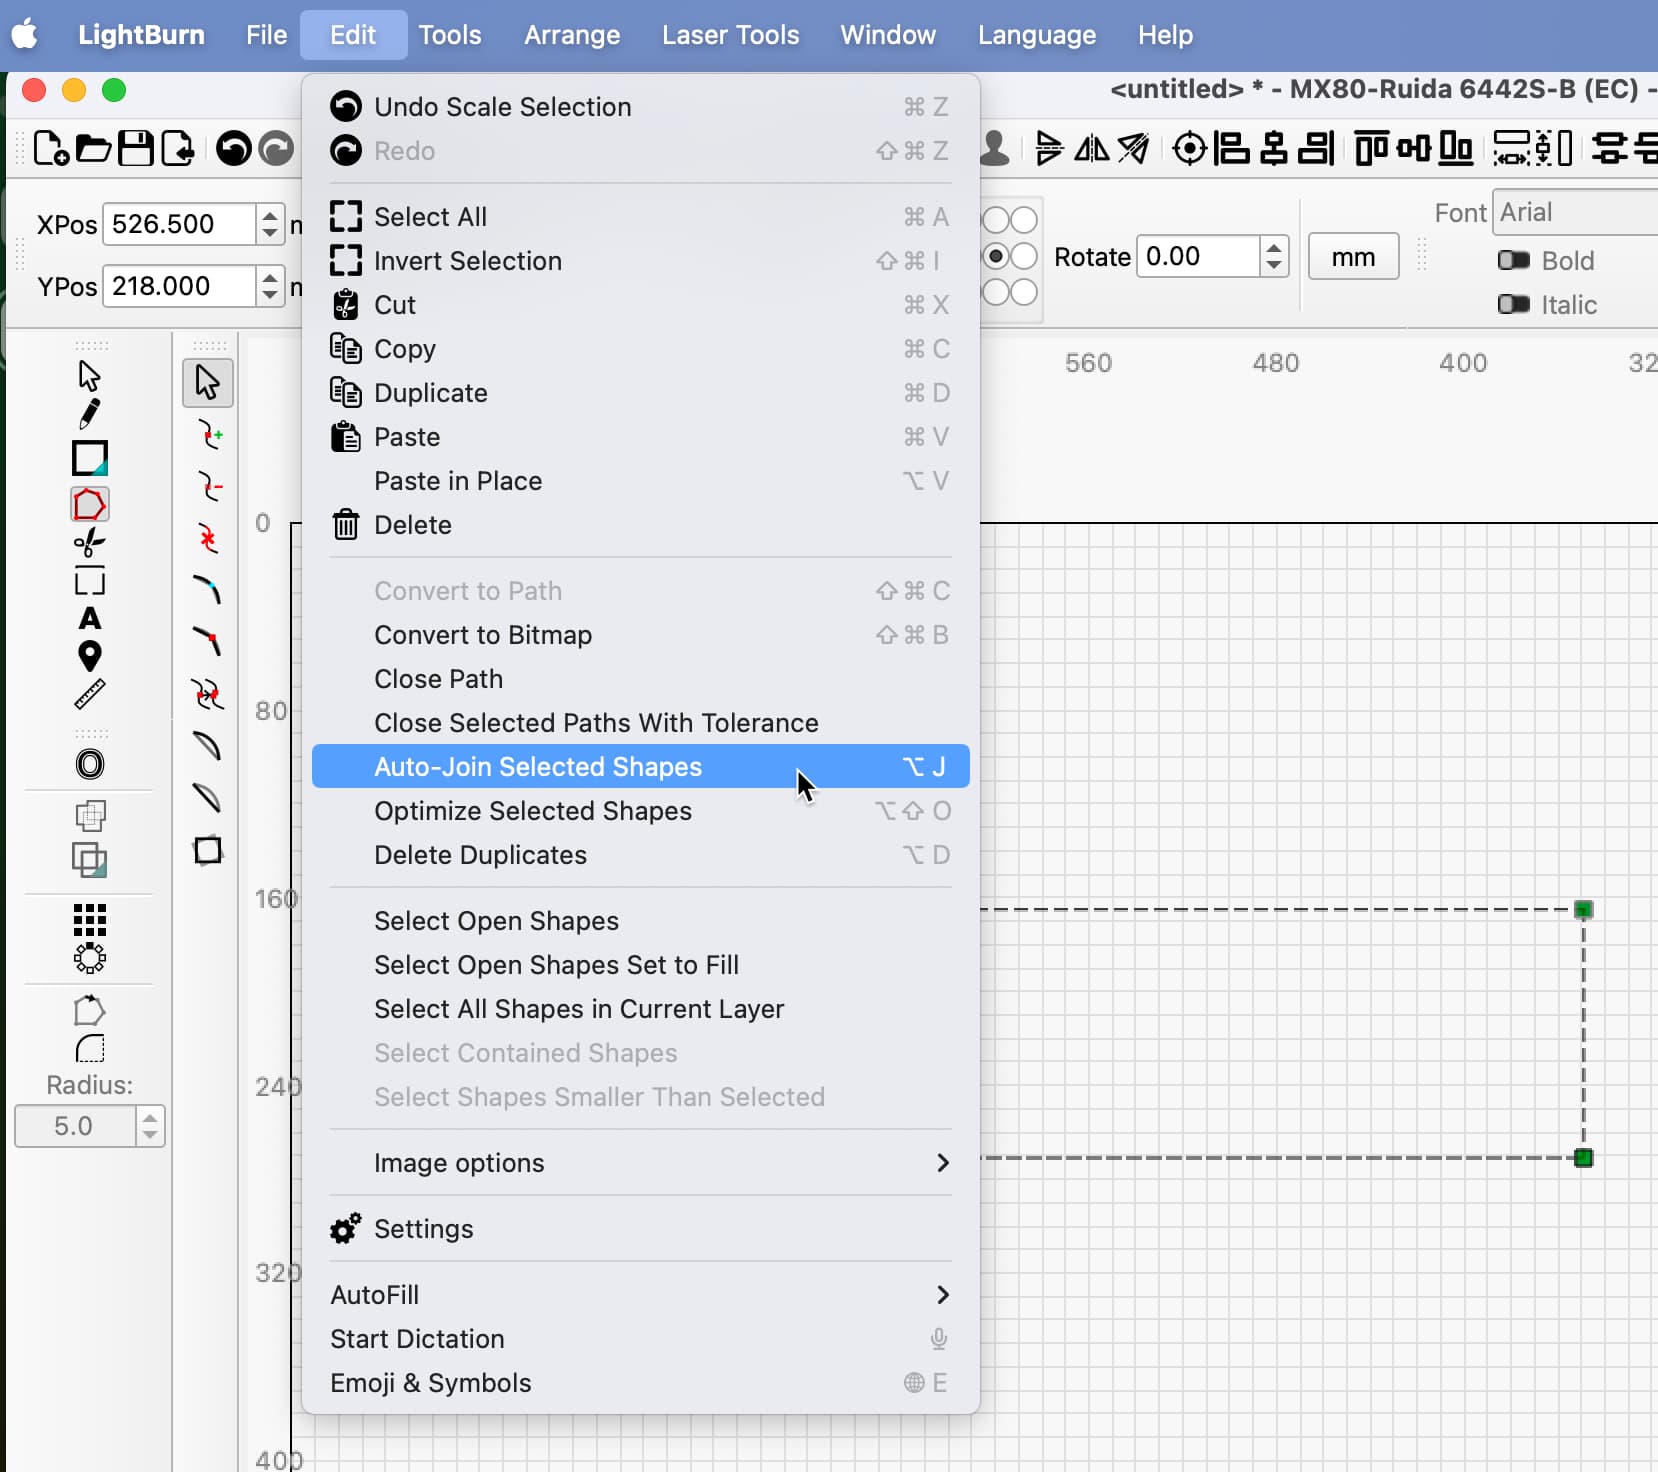
Task: Click the square shape node tool icon
Action: [208, 851]
